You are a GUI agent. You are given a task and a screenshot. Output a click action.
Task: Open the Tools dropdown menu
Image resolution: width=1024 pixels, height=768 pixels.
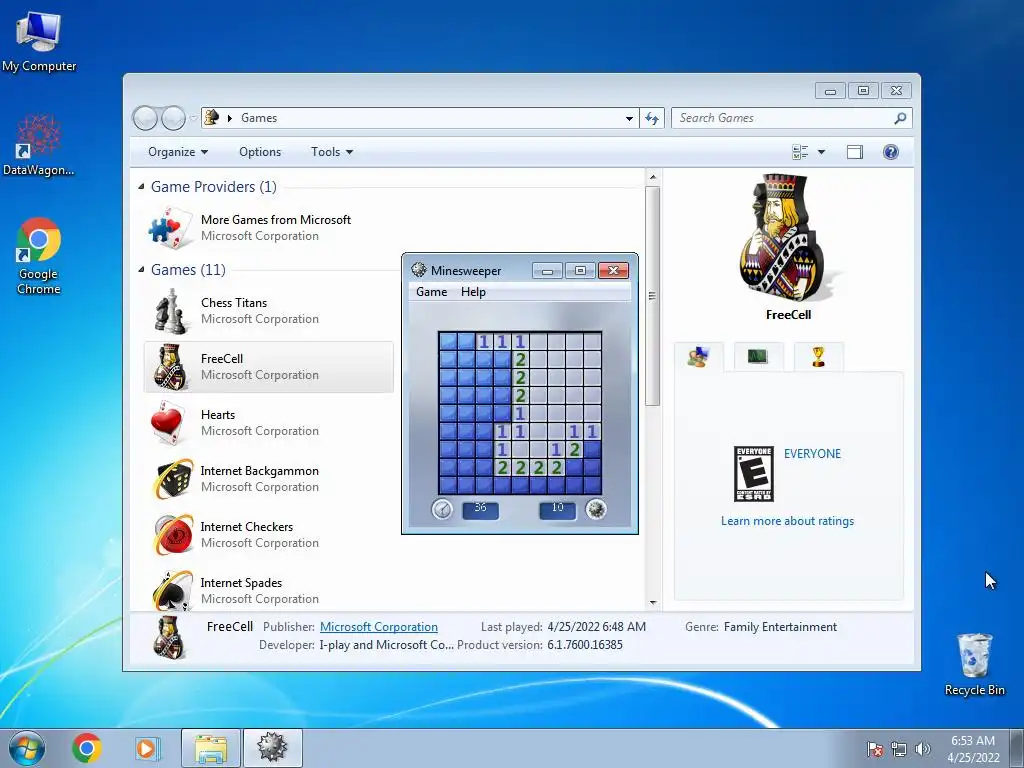tap(332, 152)
